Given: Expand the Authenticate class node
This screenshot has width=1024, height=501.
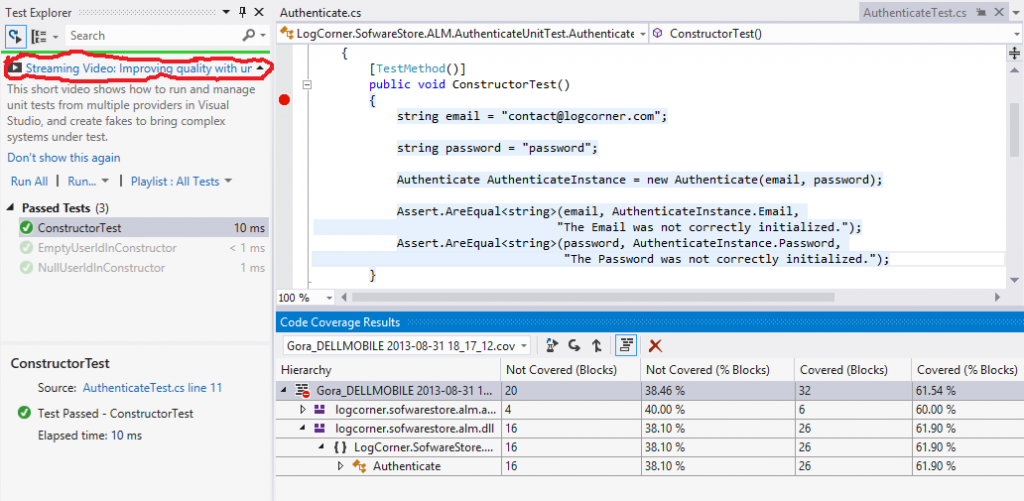Looking at the screenshot, I should [340, 466].
